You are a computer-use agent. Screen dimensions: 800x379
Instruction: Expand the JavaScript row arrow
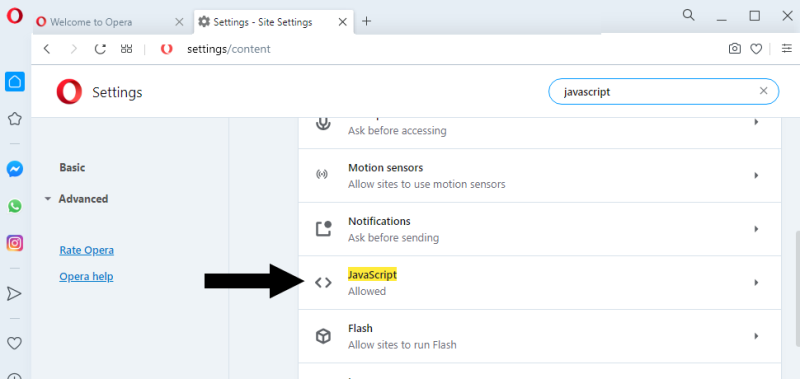click(756, 283)
